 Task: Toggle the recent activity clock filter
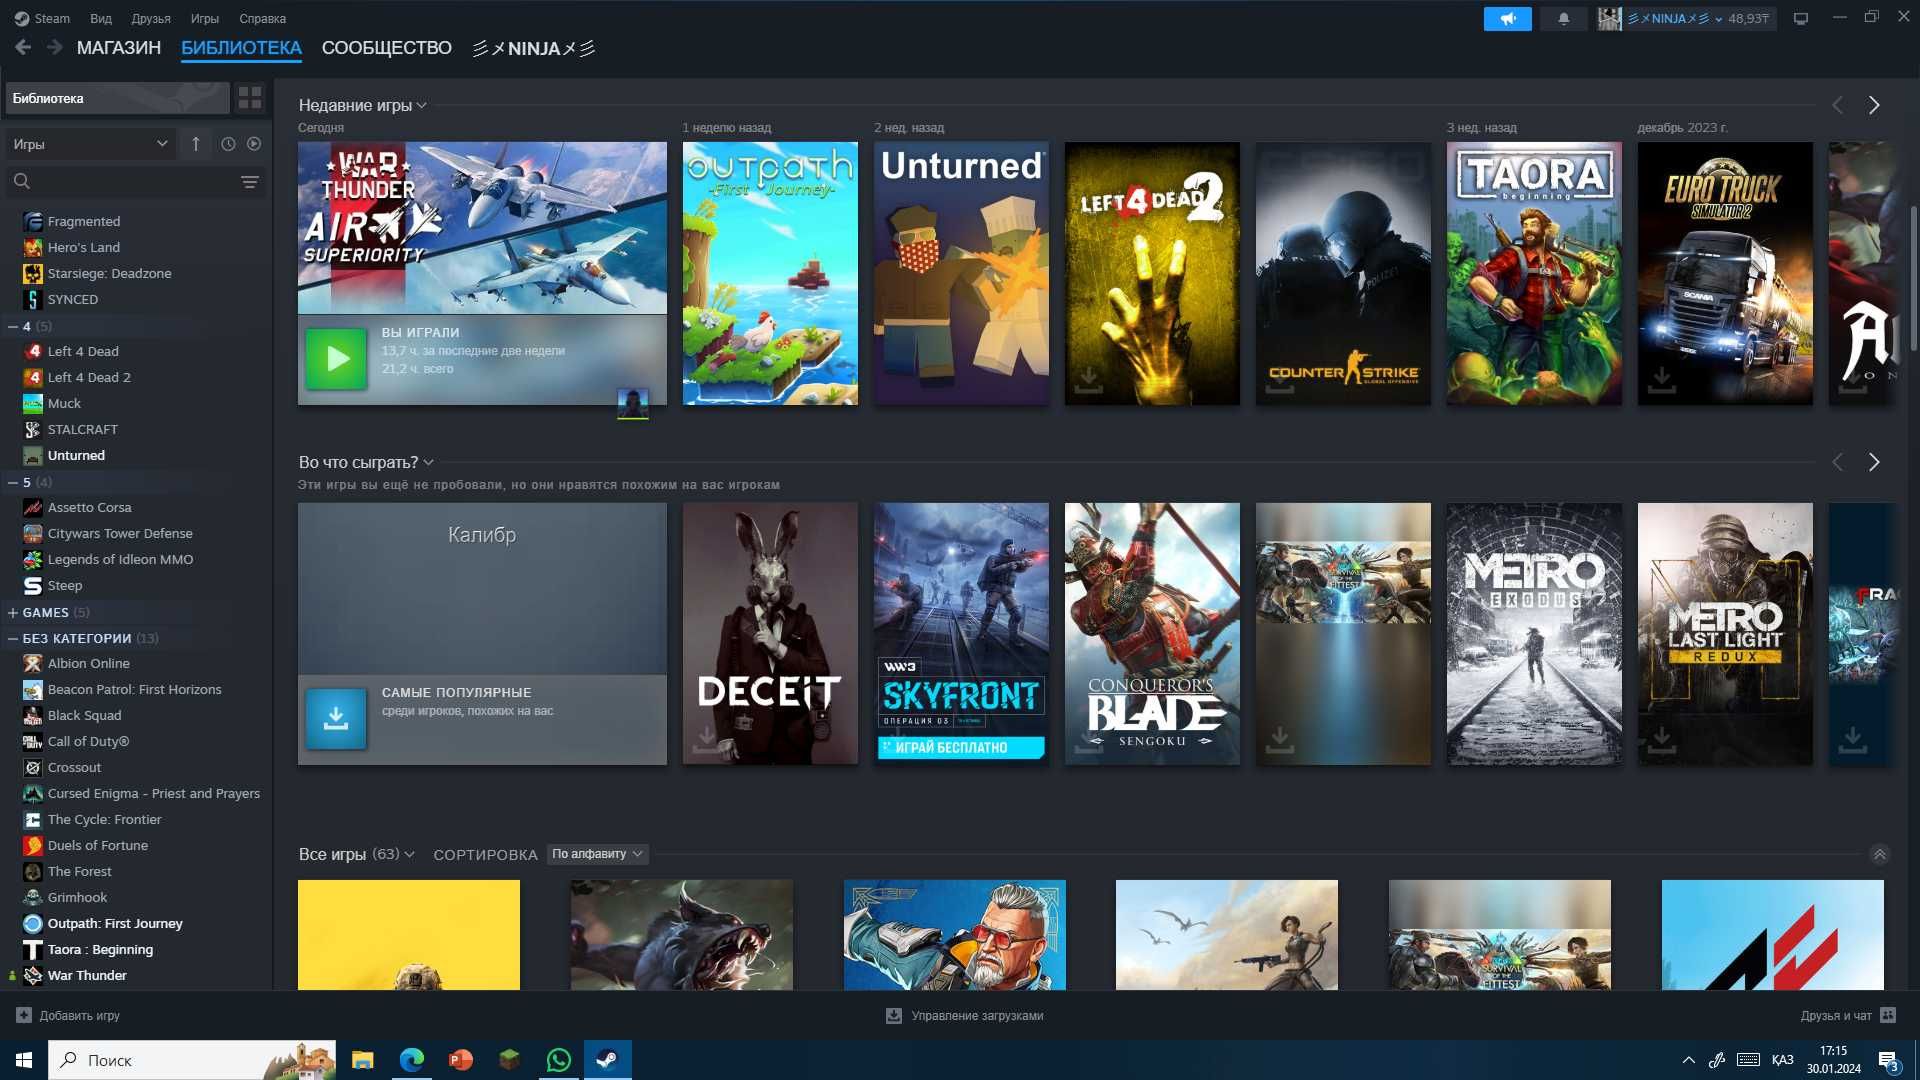pyautogui.click(x=228, y=144)
